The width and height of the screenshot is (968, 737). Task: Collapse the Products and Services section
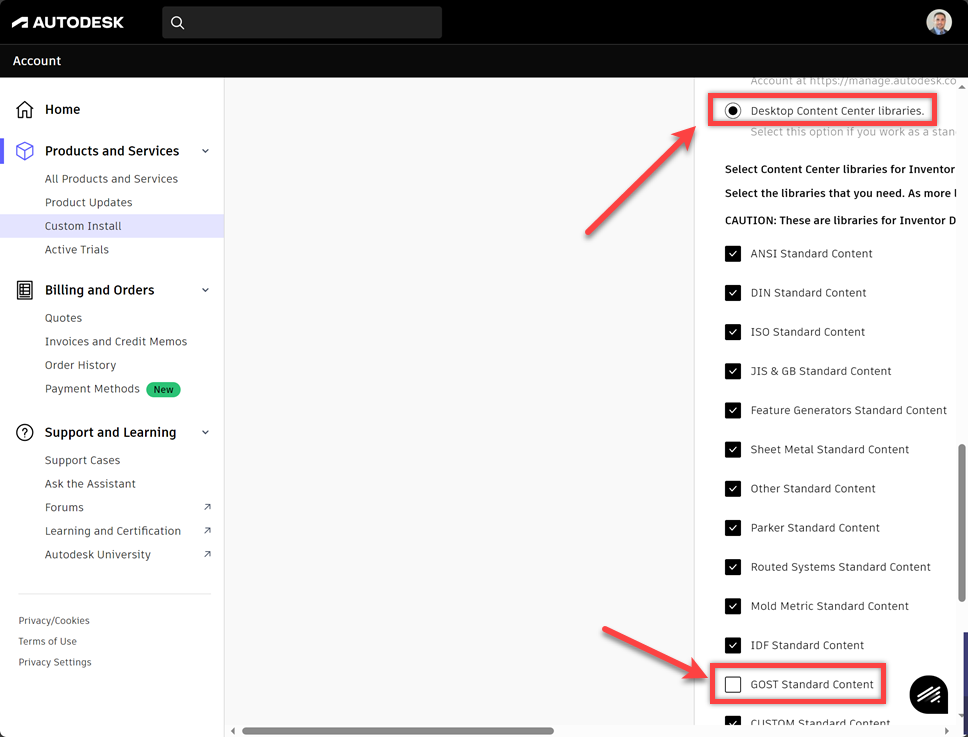point(205,150)
